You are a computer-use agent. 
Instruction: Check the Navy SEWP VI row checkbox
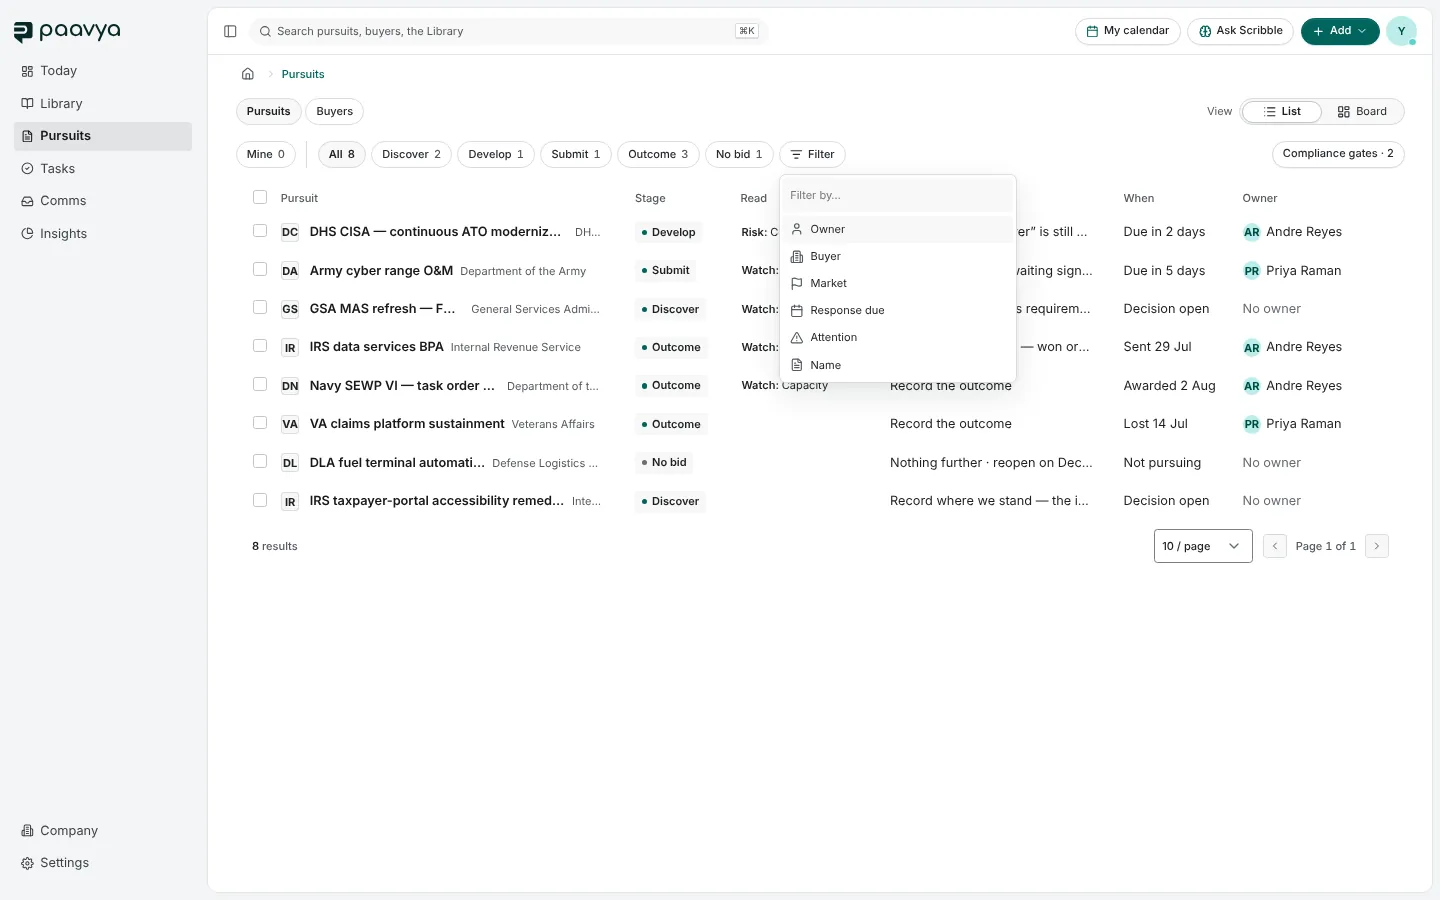tap(260, 384)
